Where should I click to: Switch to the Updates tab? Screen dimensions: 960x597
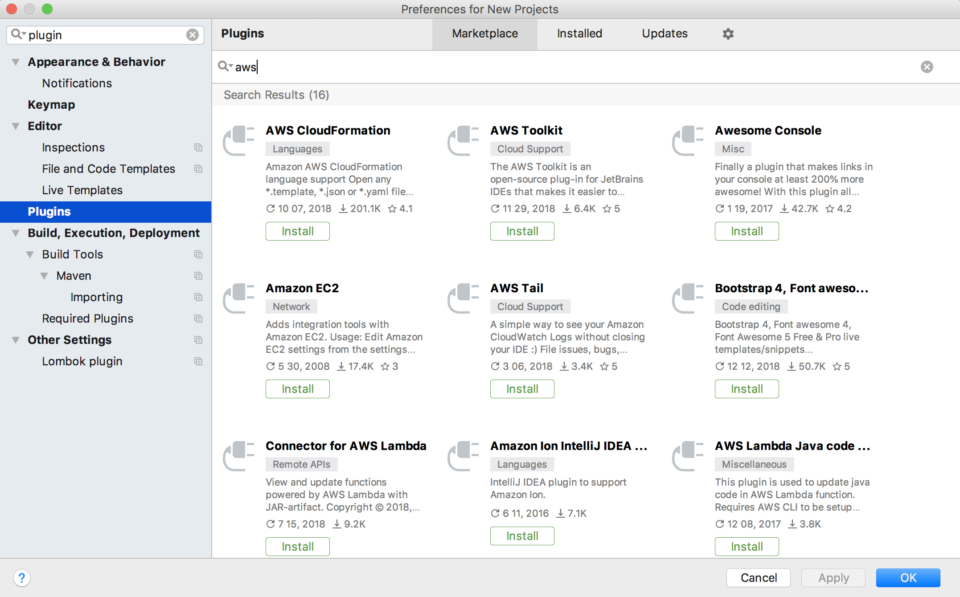[664, 34]
